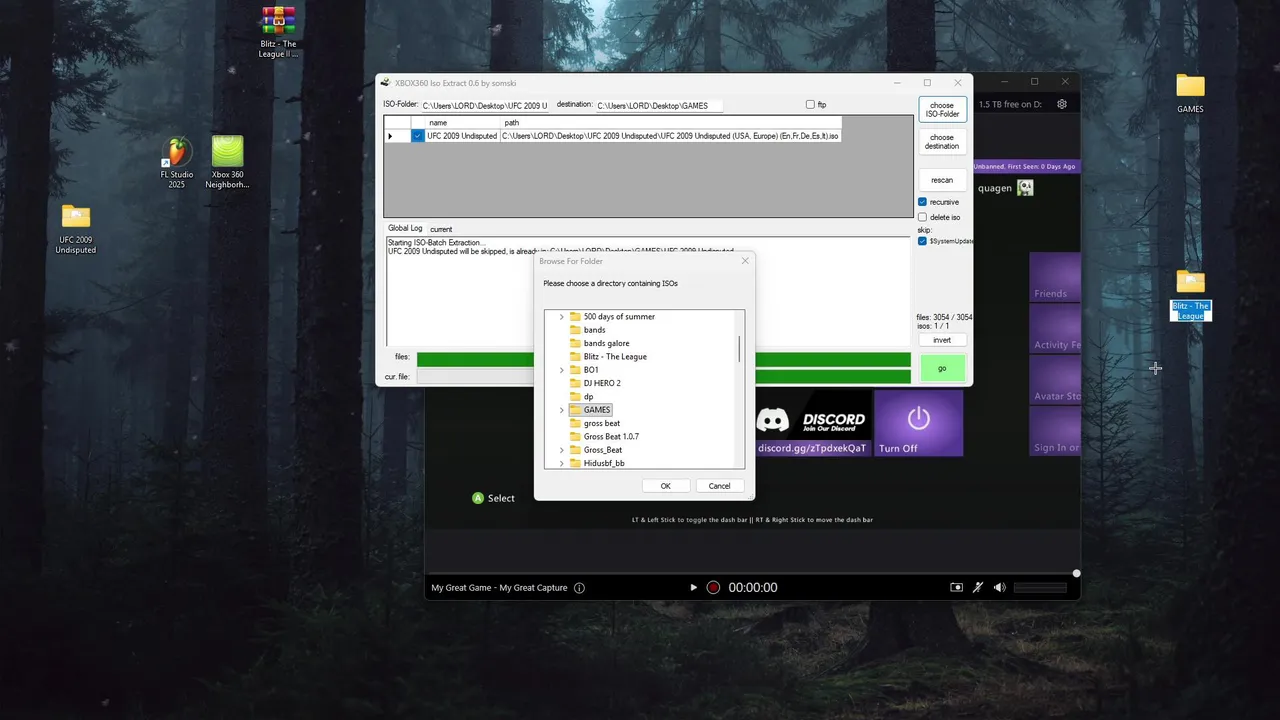Viewport: 1280px width, 720px height.
Task: Select Blitz - The League in folder tree
Action: 615,356
